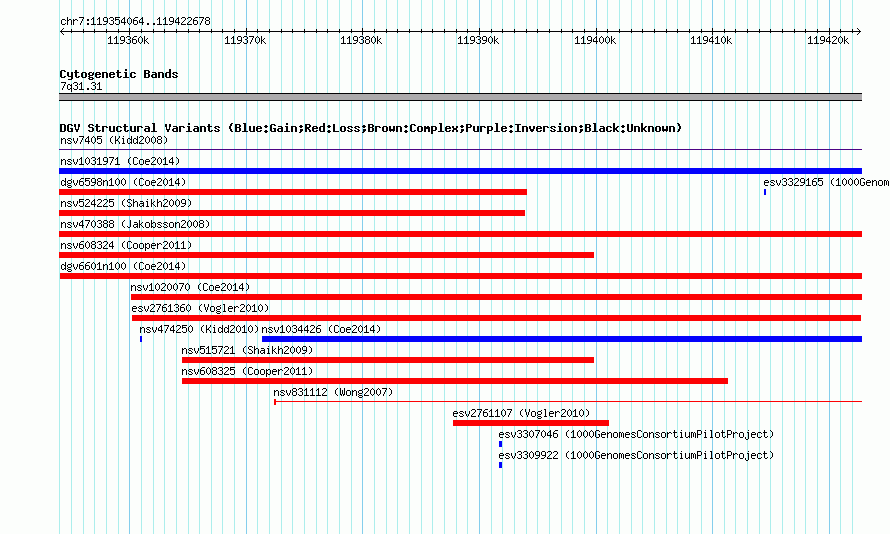Screen dimensions: 890x534
Task: Click the 7q31.31 band label
Action: click(x=81, y=86)
